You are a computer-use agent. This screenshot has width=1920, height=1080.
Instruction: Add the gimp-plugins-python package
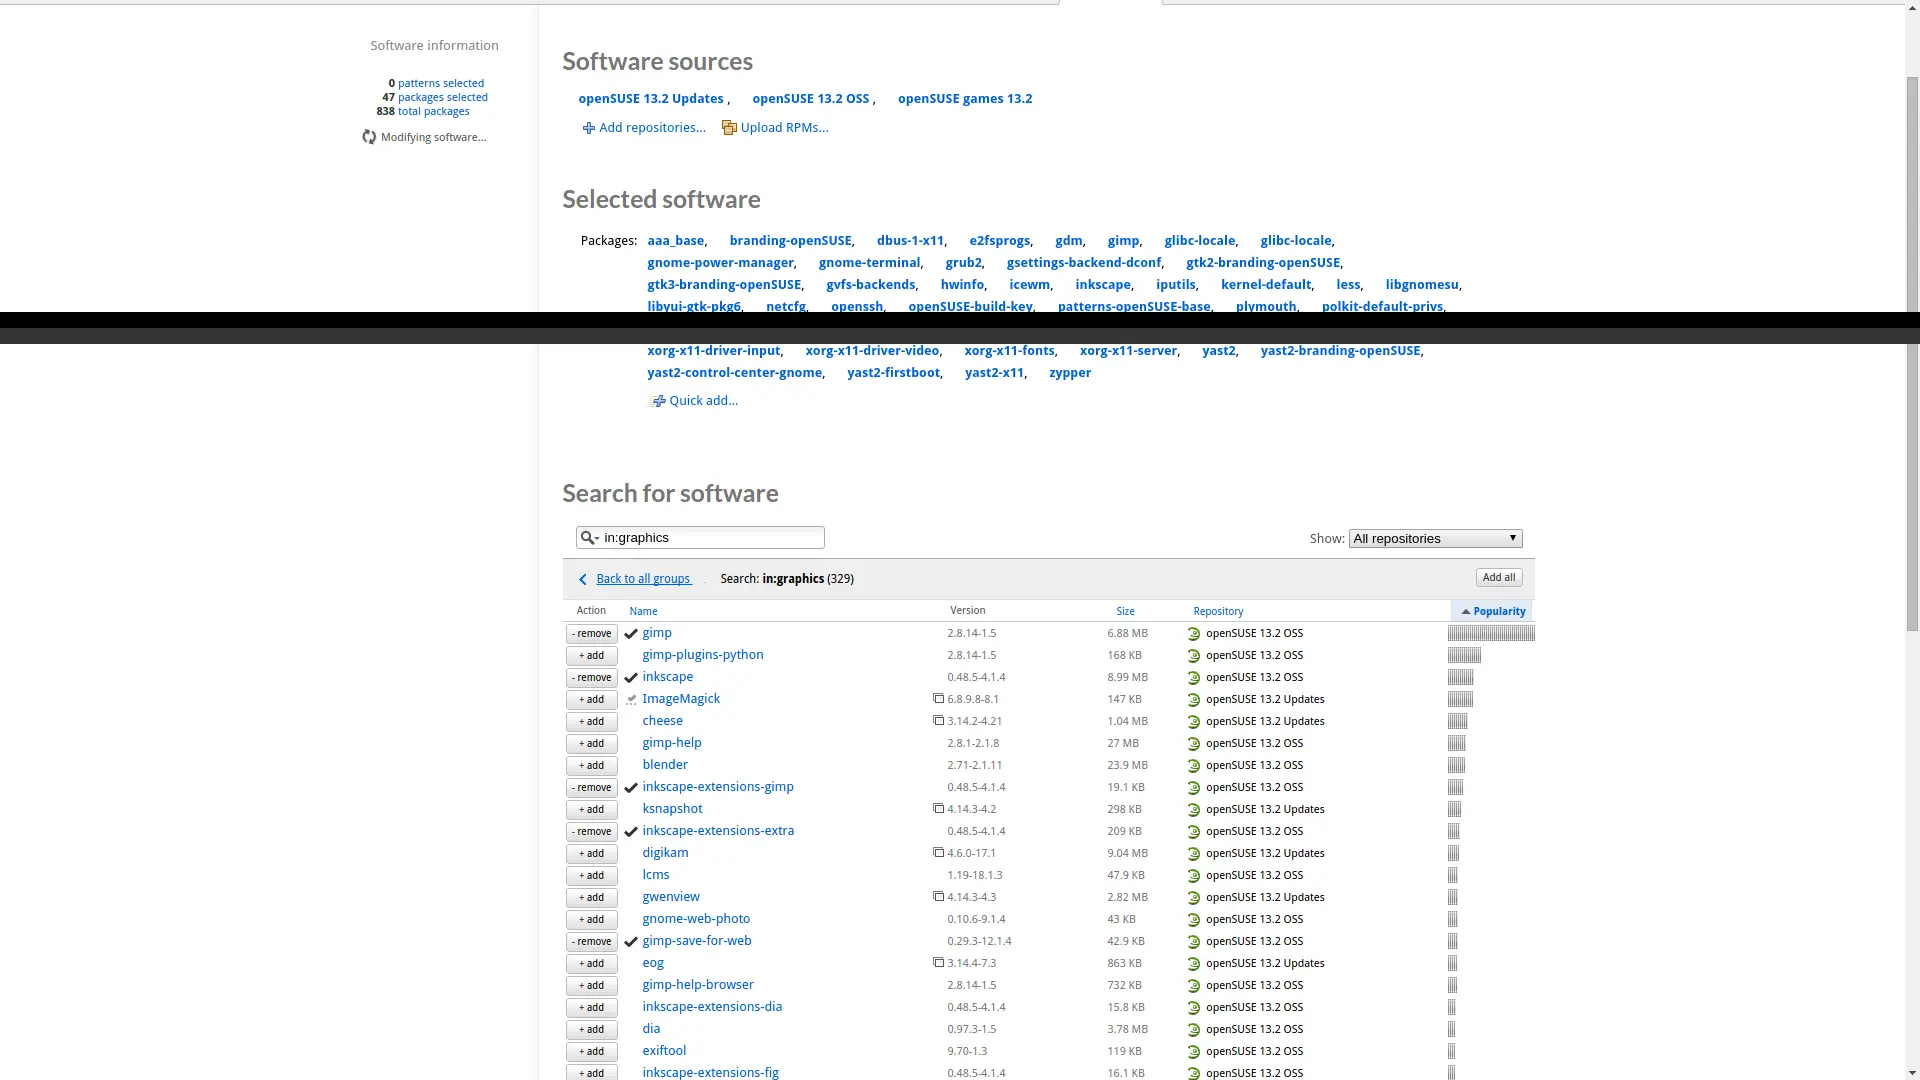592,656
